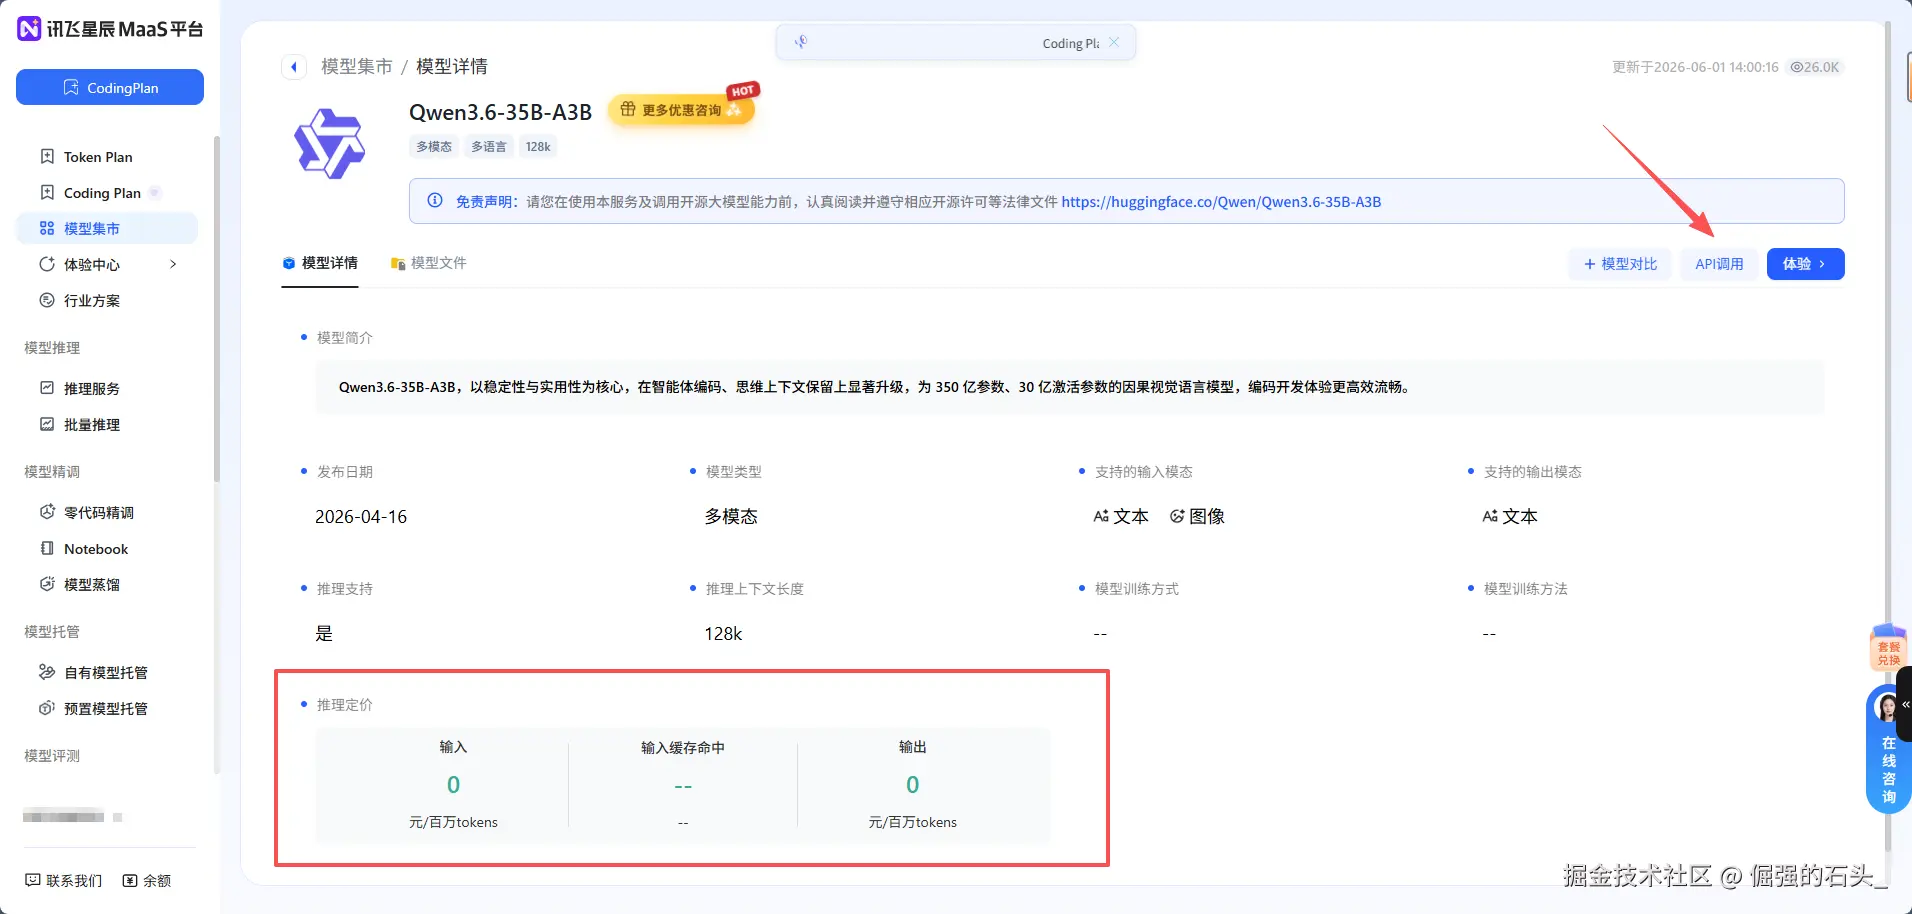Switch to the 模型详情 tab
The height and width of the screenshot is (914, 1912).
320,263
